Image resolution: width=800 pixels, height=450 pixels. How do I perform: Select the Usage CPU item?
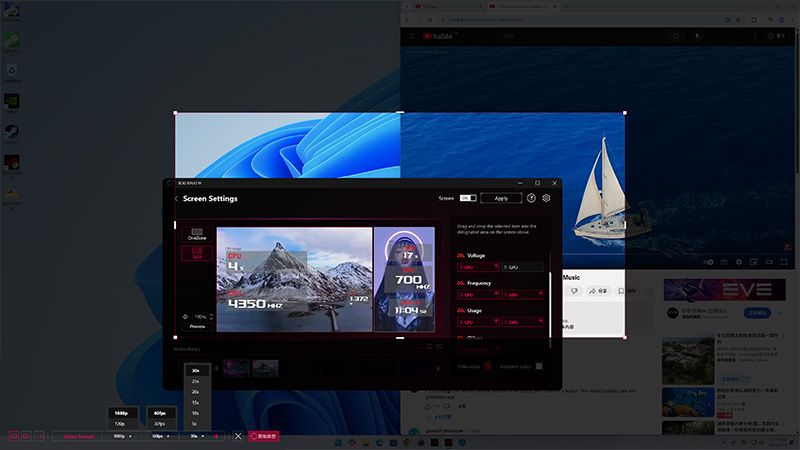[478, 322]
